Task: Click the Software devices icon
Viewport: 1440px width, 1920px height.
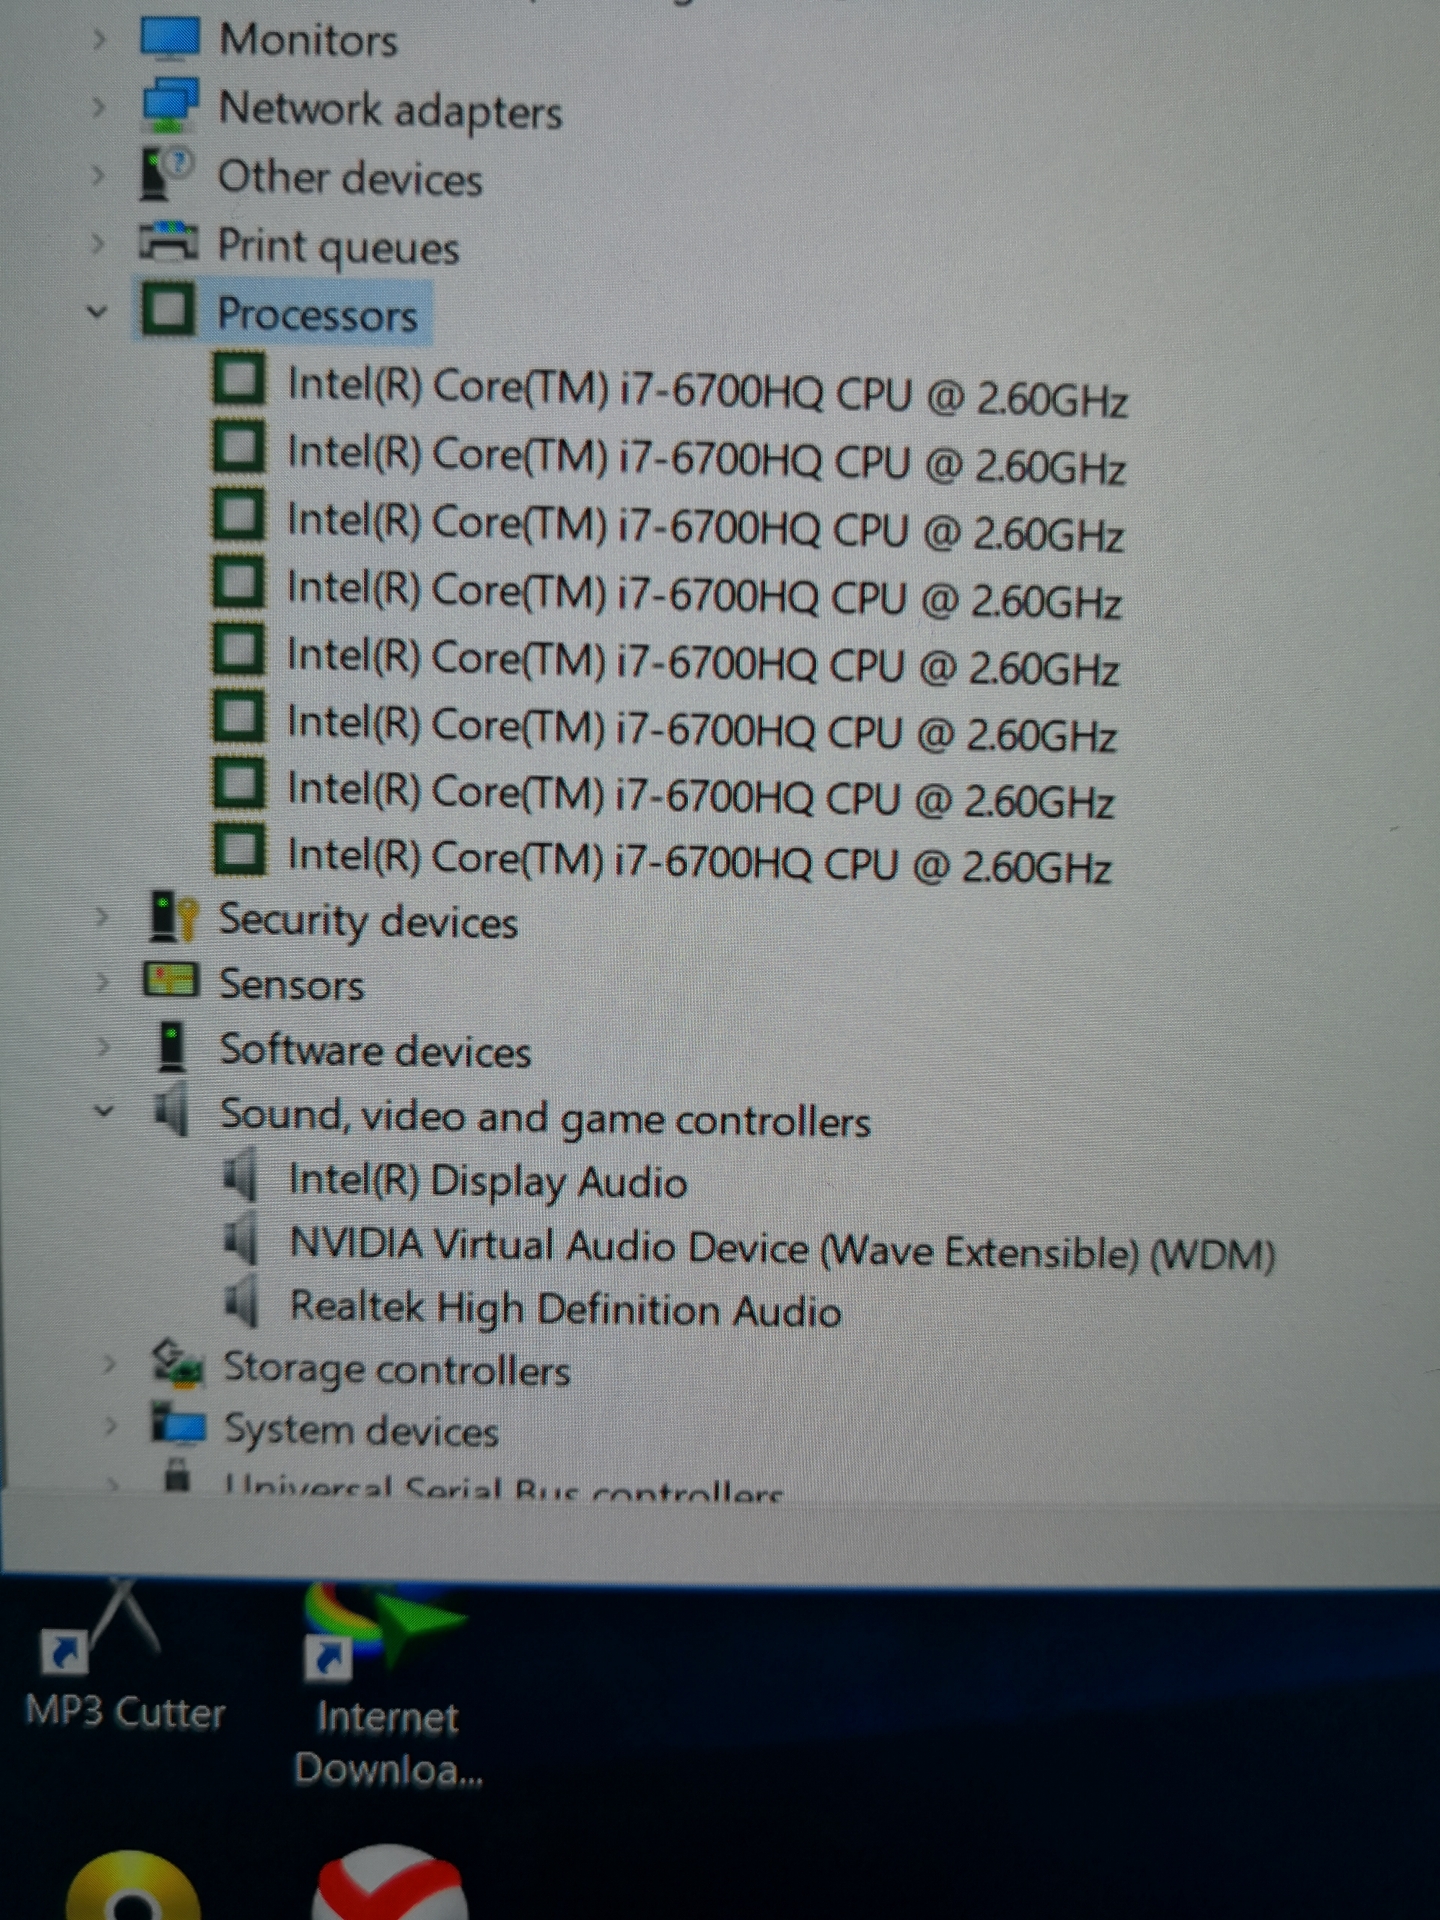Action: tap(172, 1047)
